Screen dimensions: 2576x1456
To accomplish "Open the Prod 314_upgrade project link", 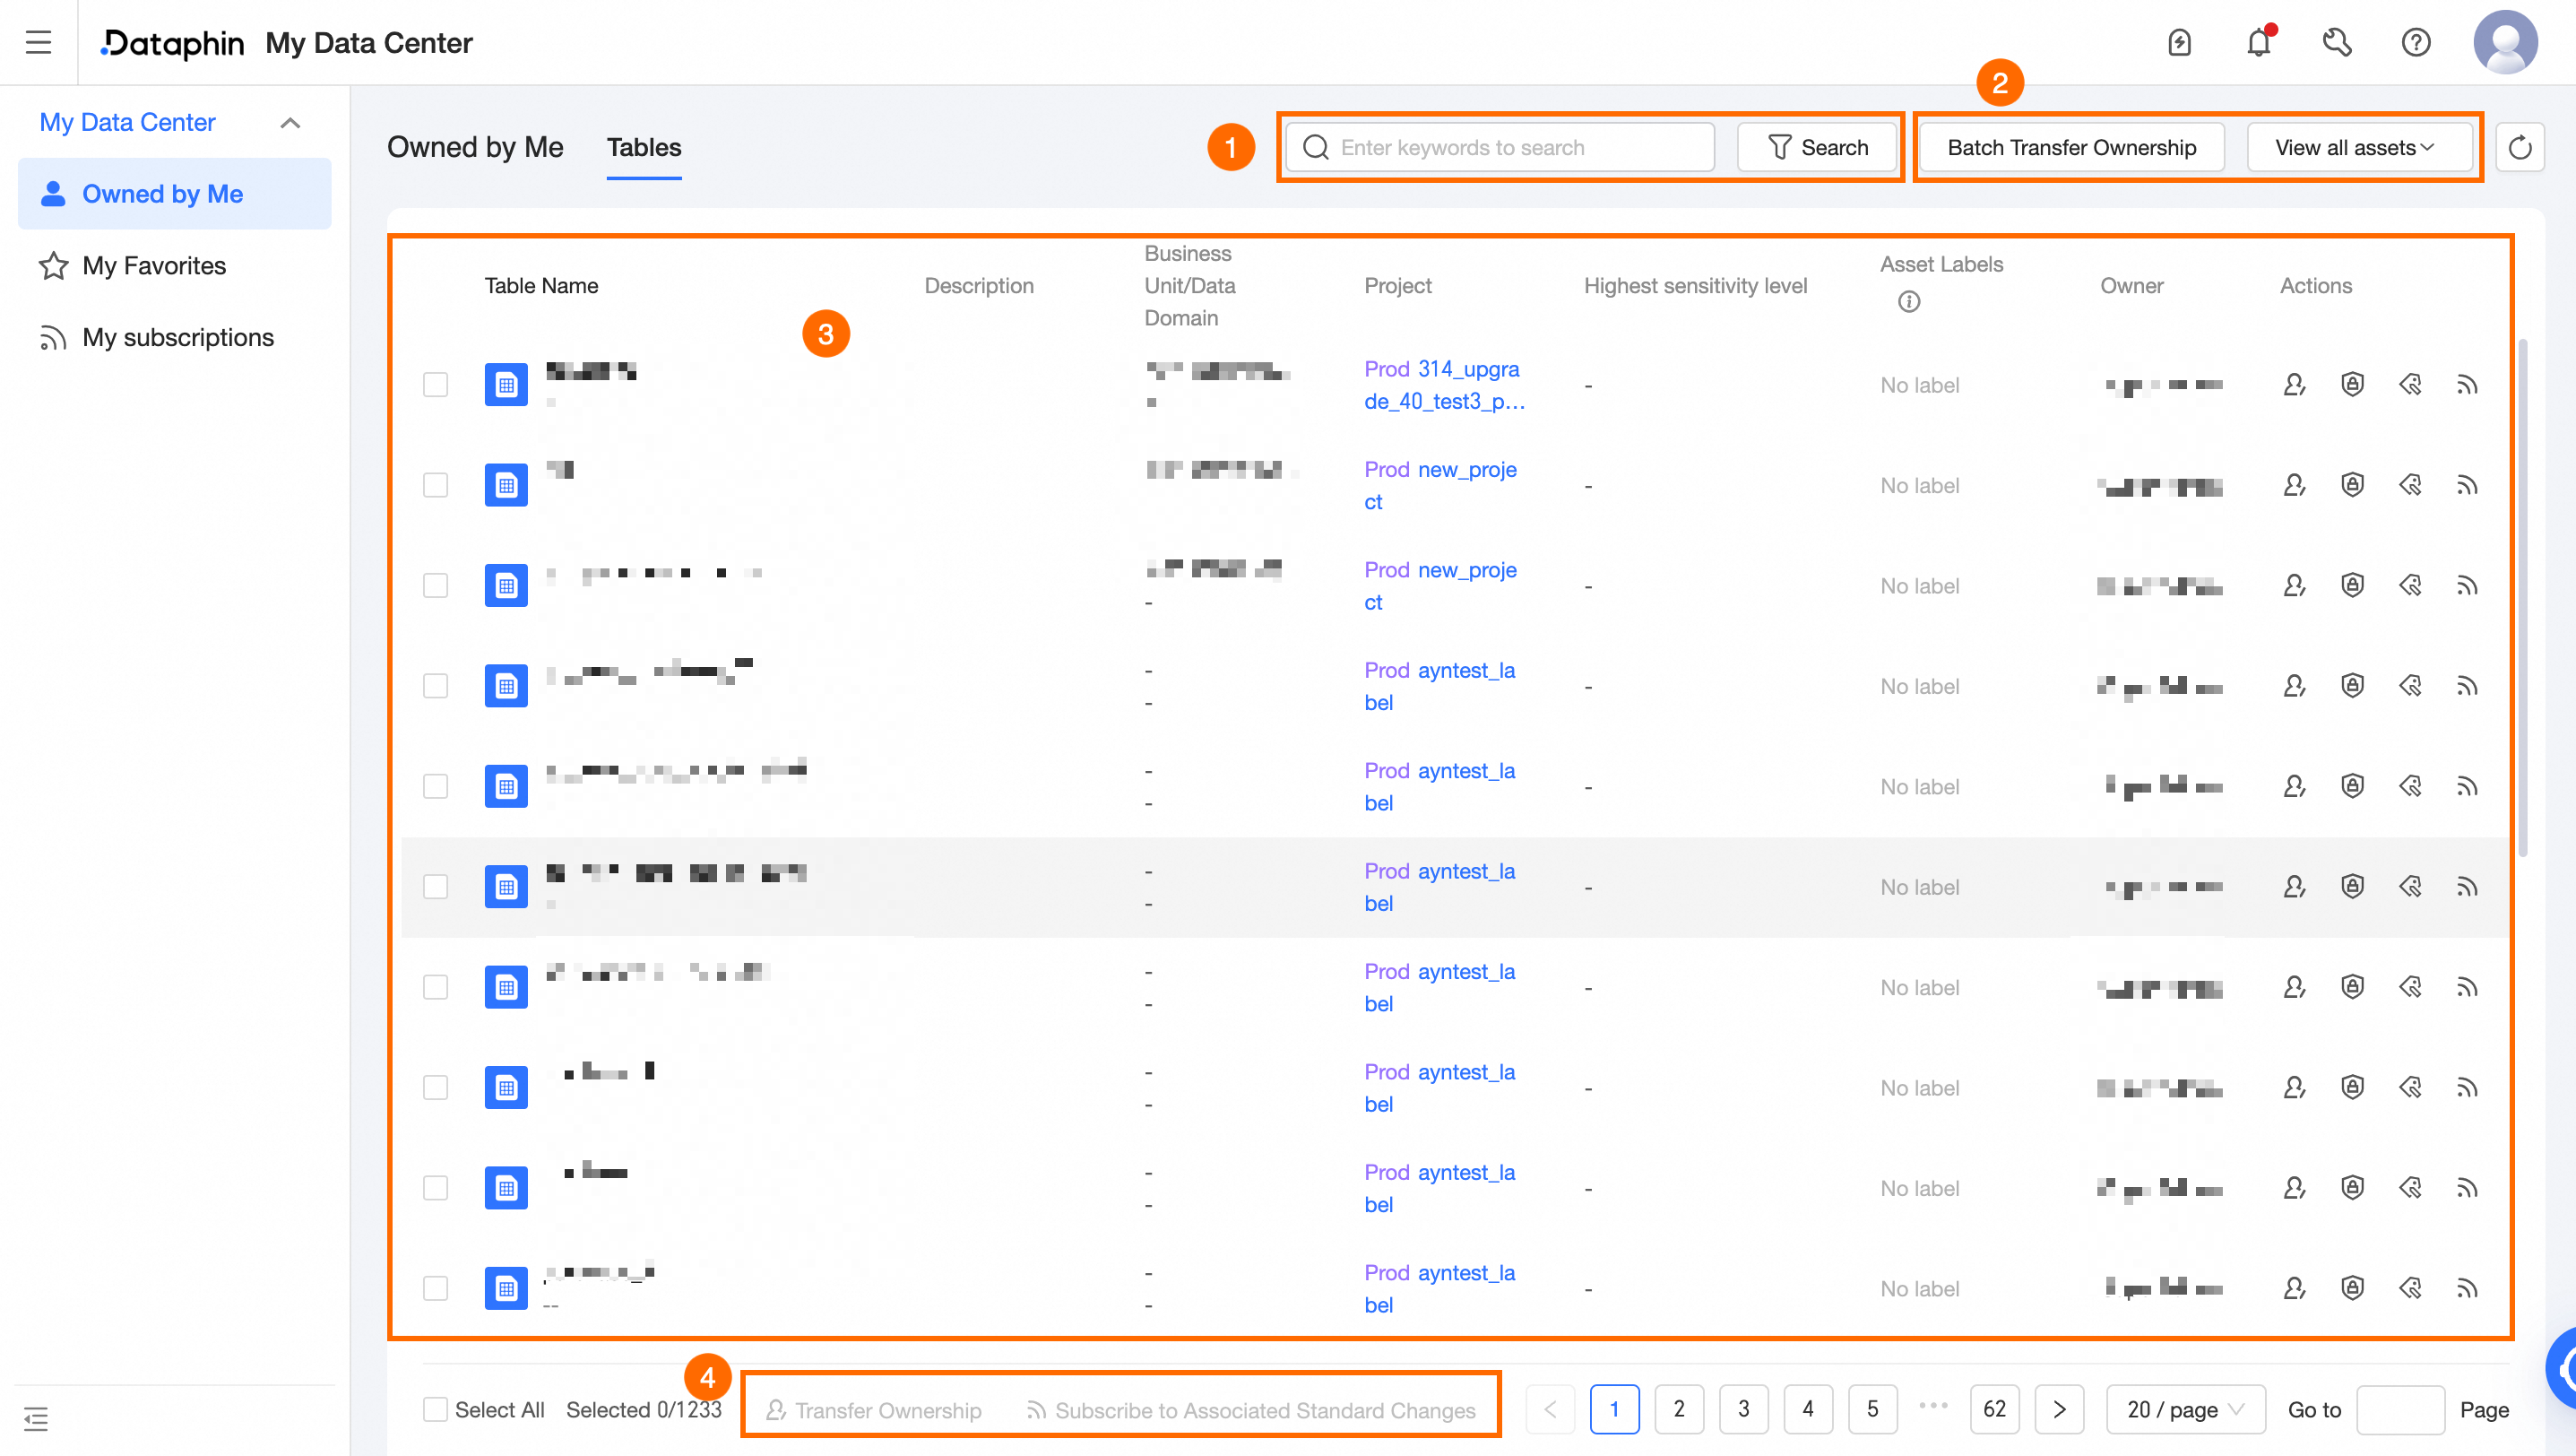I will click(1443, 385).
